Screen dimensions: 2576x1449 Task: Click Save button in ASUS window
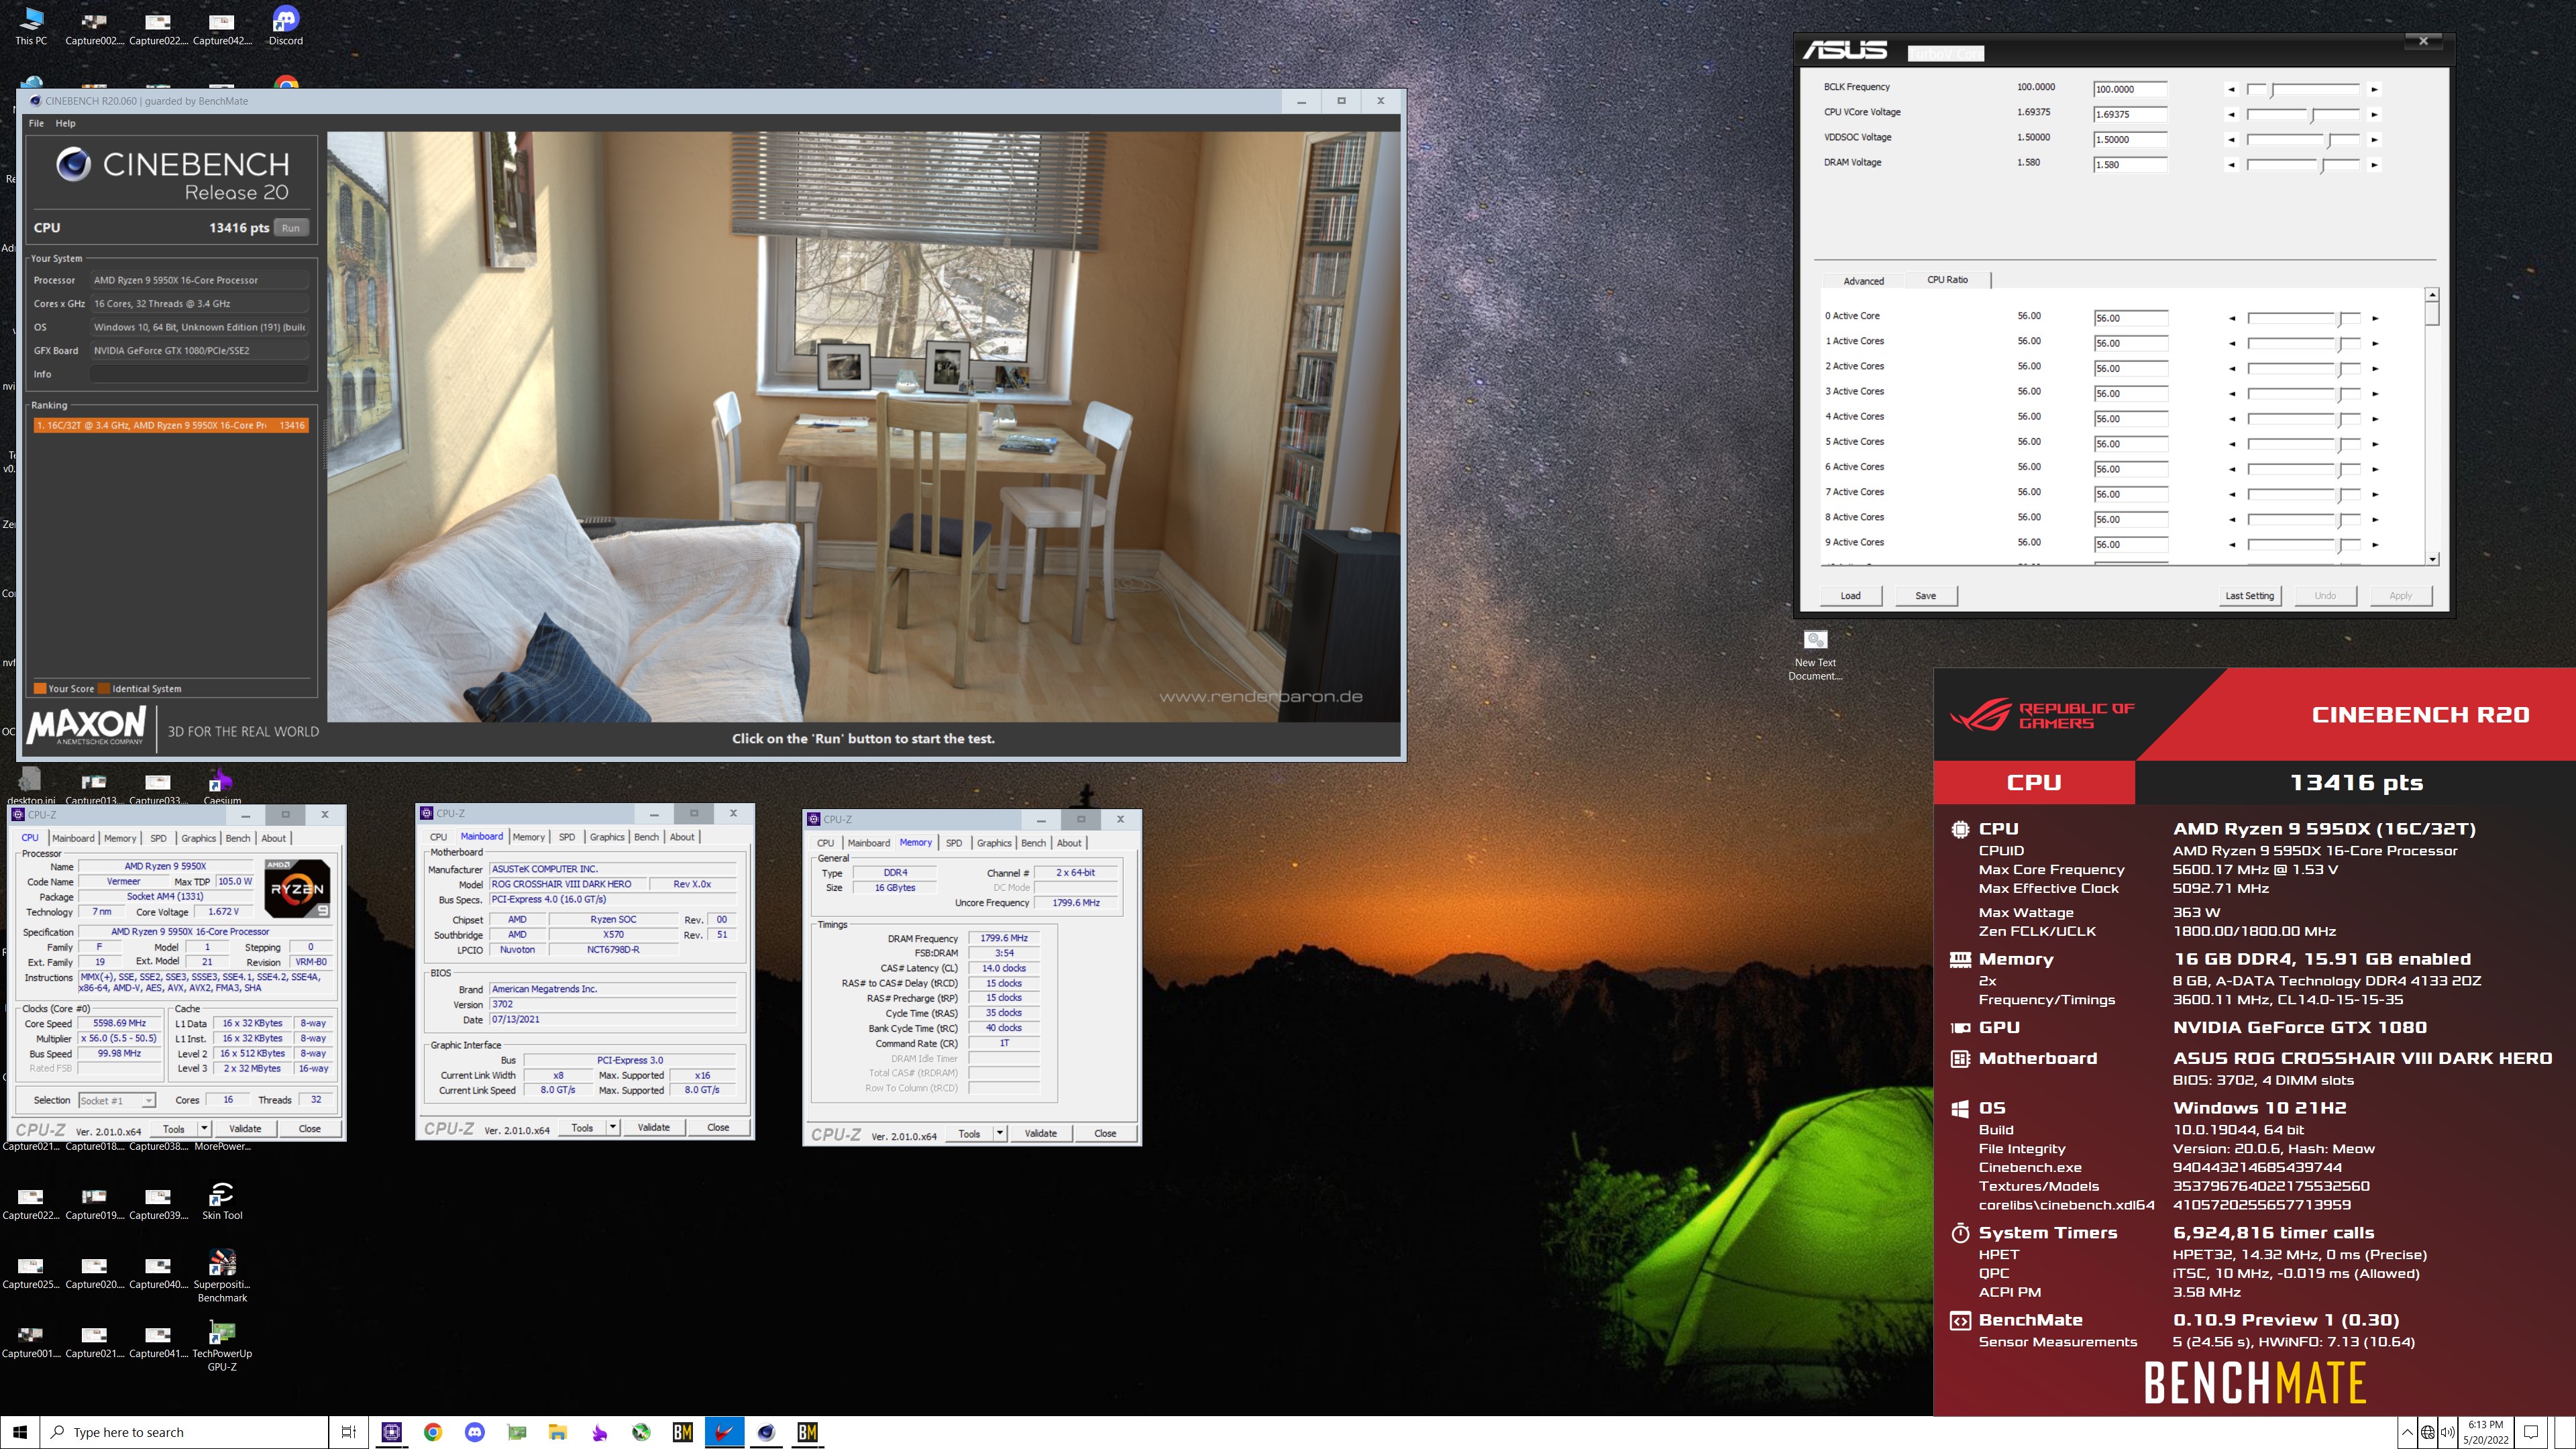point(1925,596)
